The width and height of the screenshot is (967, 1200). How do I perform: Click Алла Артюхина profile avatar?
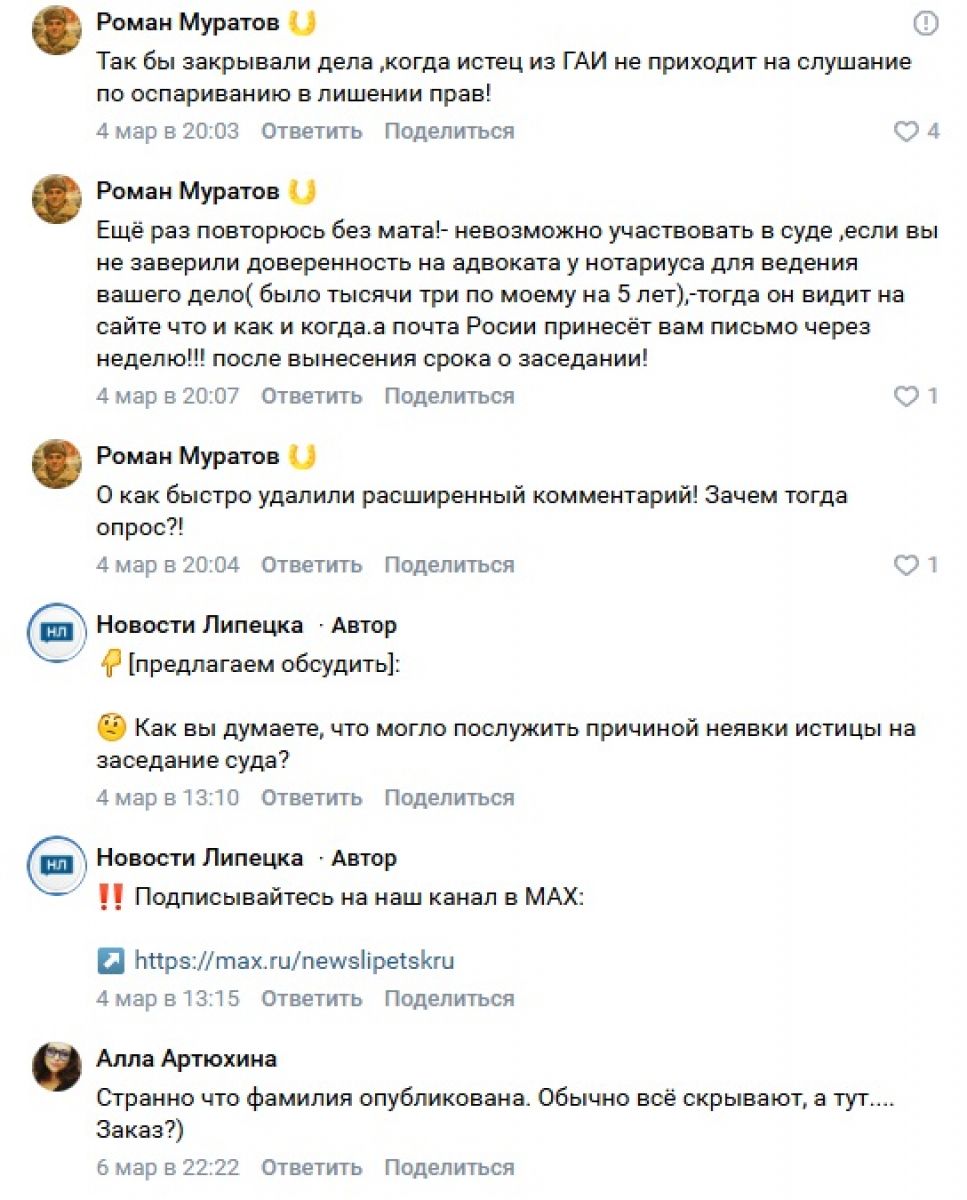tap(57, 1066)
